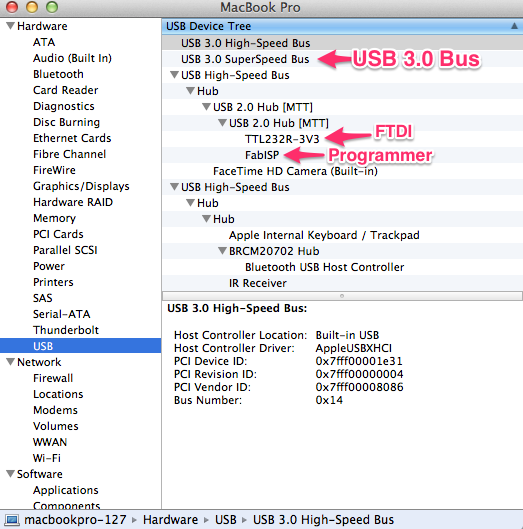Open Thunderbolt in the sidebar
Viewport: 523px width, 529px height.
[x=66, y=330]
